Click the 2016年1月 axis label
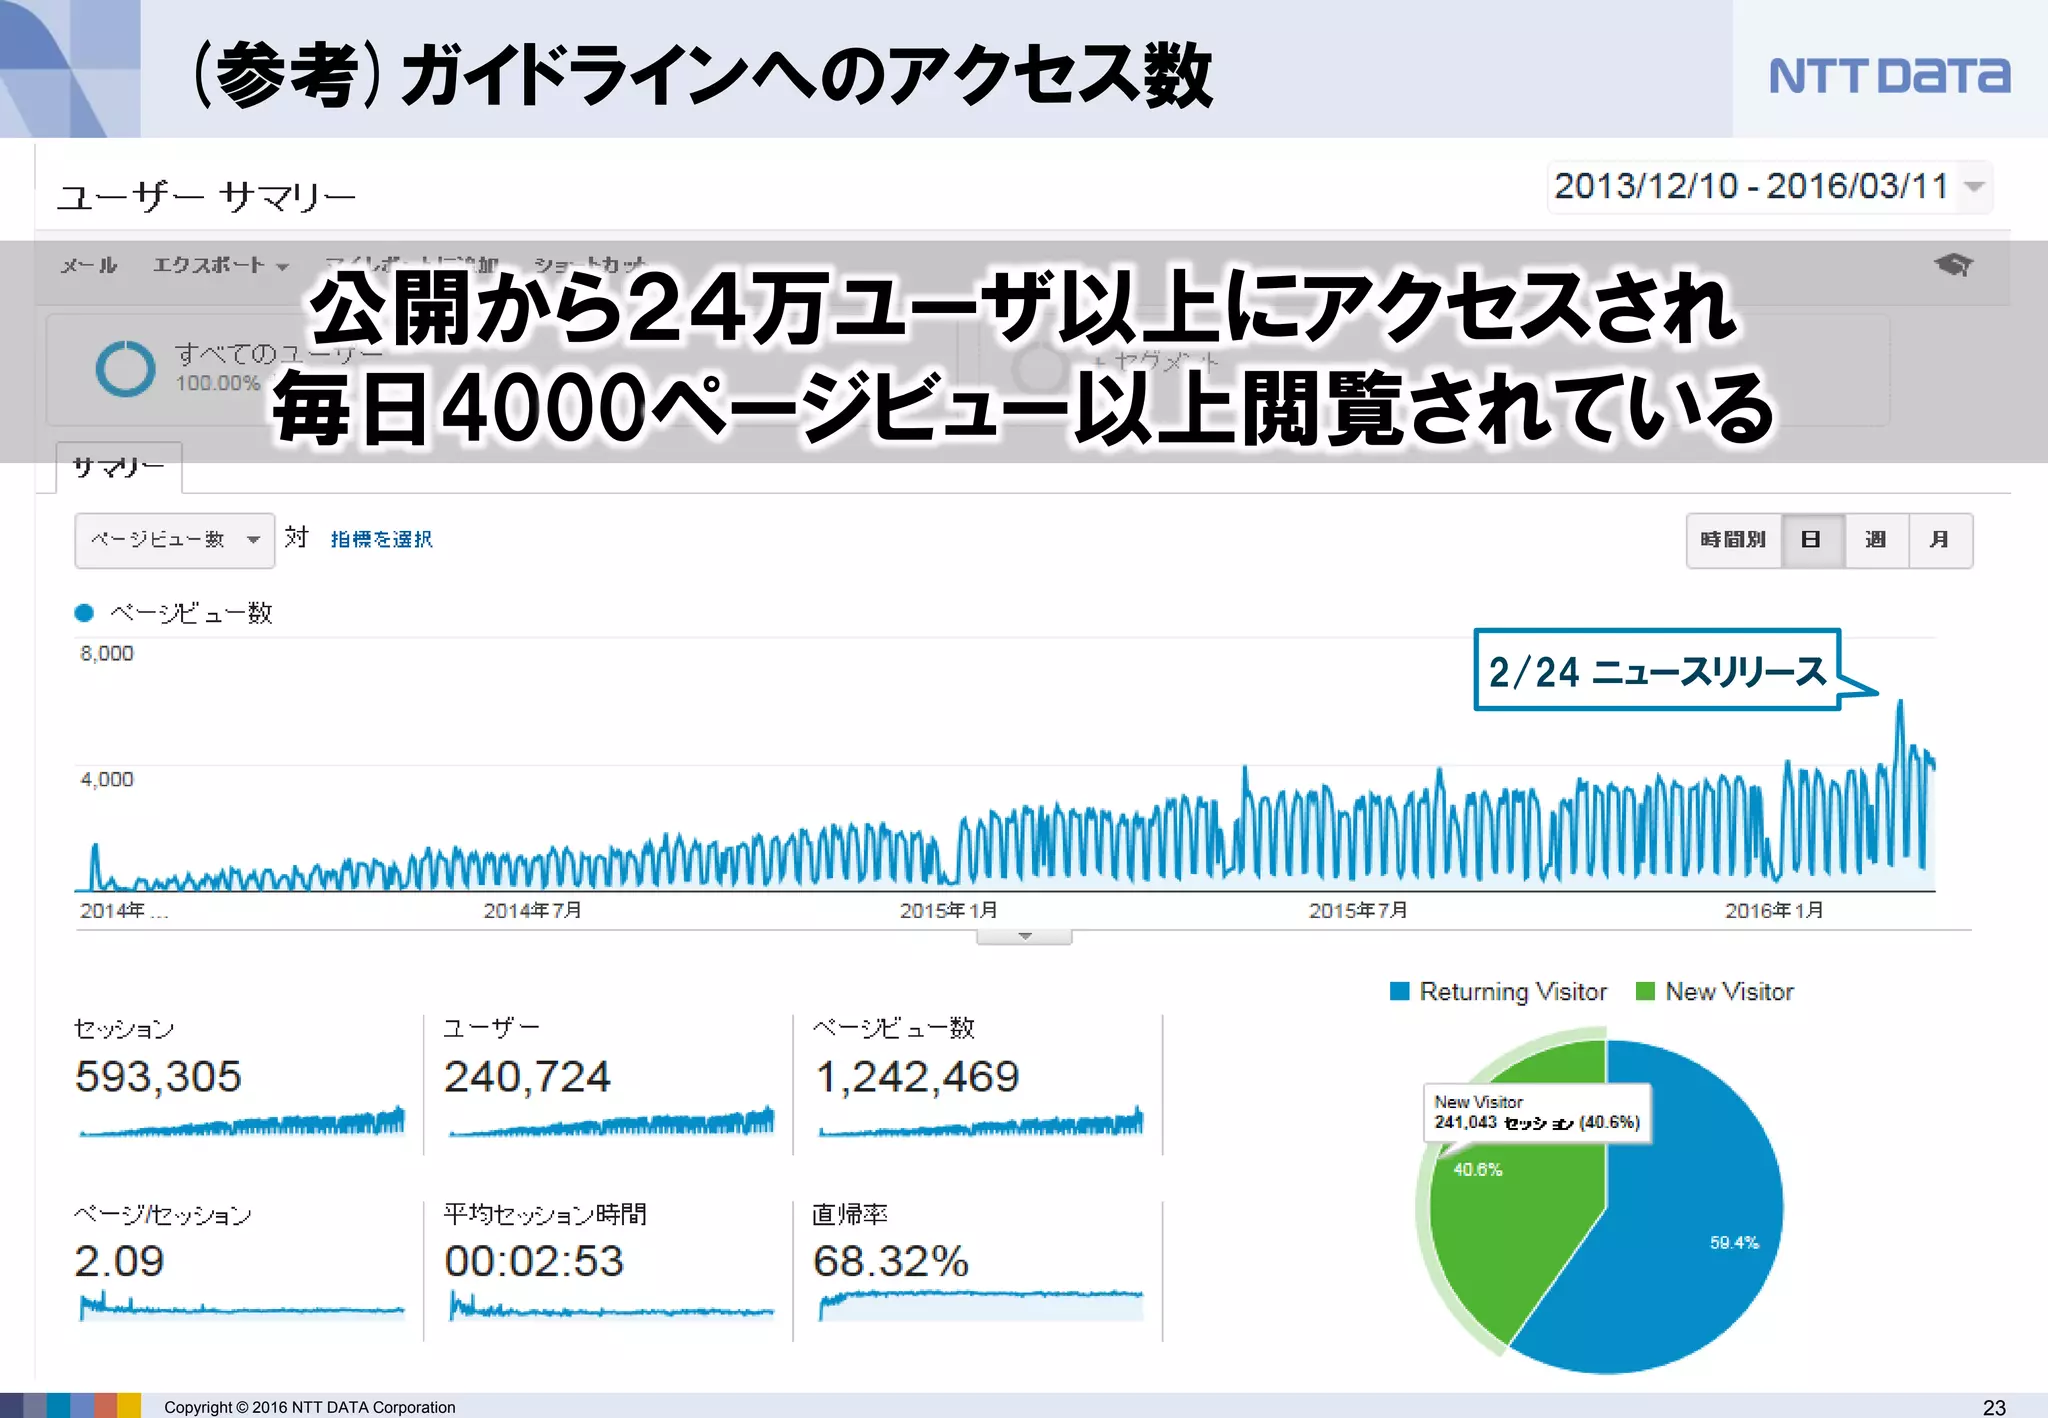Screen dimensions: 2048x1418 click(1774, 911)
